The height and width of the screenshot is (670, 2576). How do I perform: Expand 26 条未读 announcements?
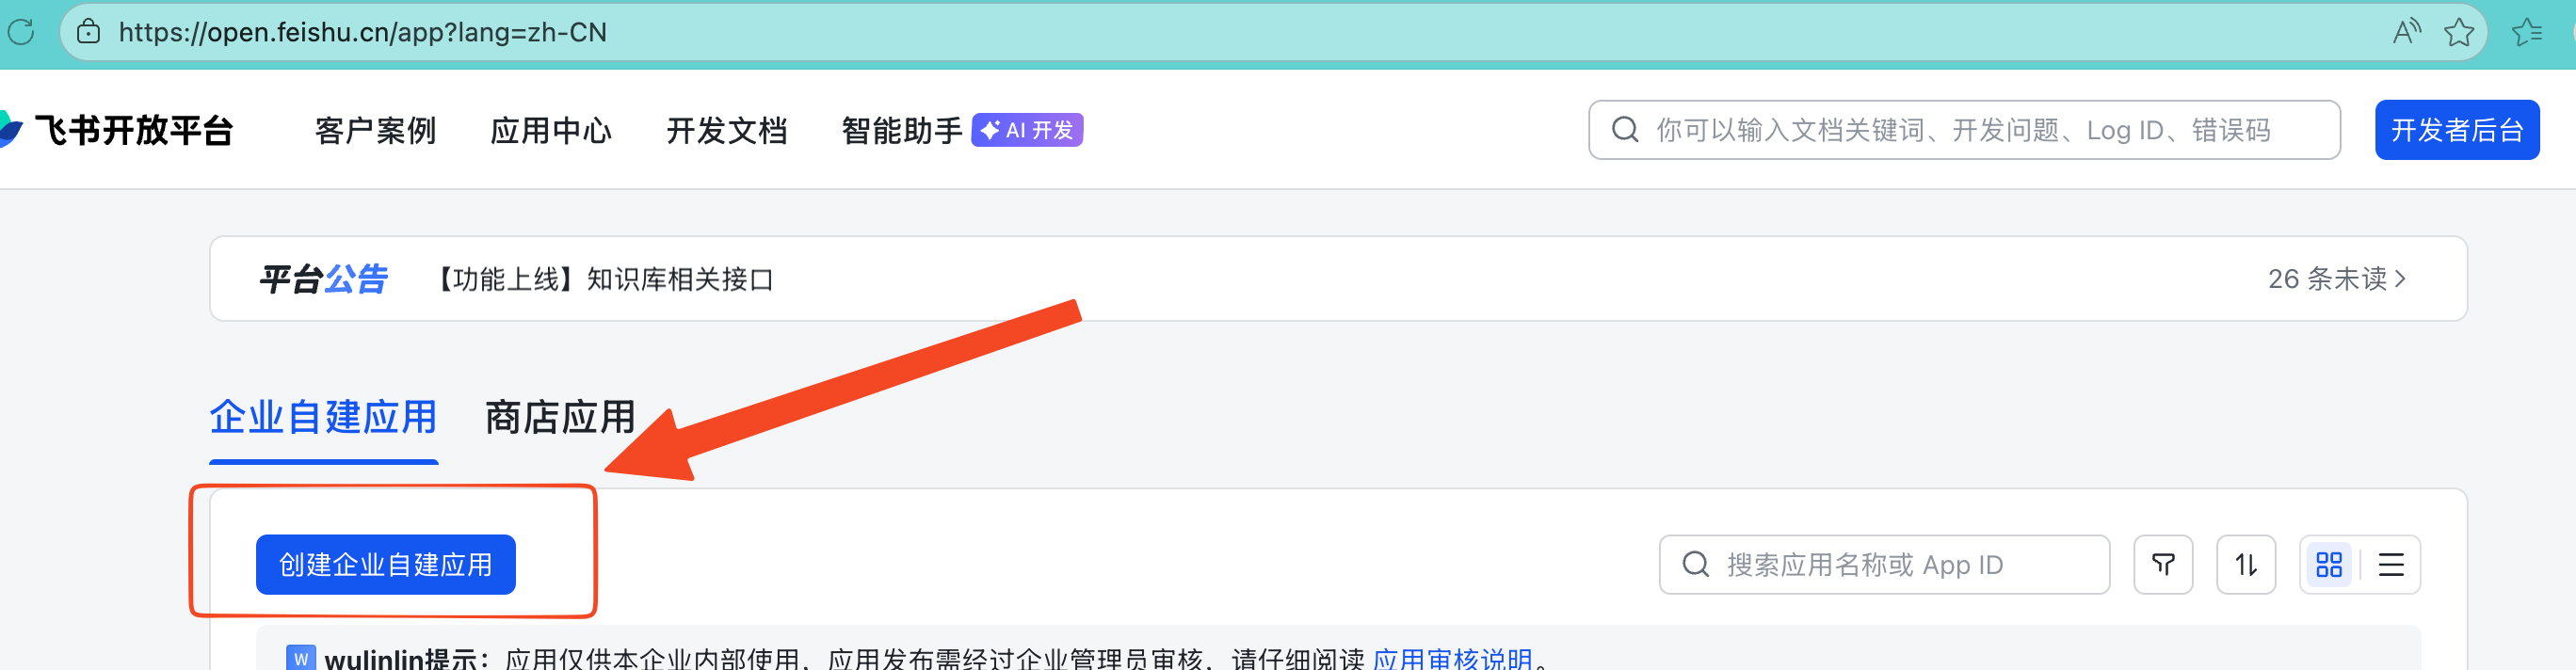coord(2337,279)
